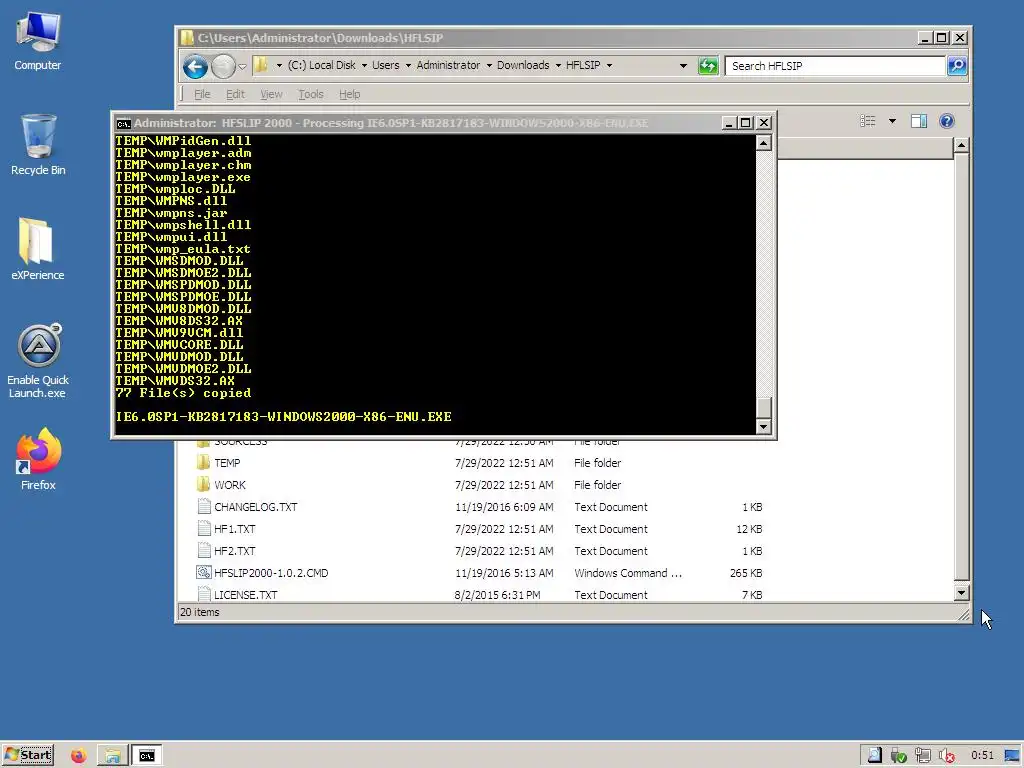Click the Search HFLSIP input field
The image size is (1024, 768).
click(835, 66)
